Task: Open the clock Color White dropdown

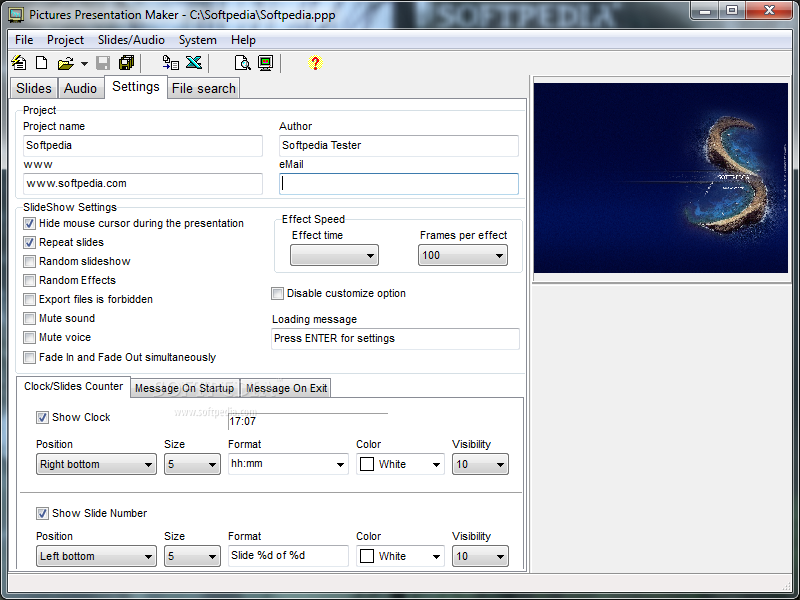Action: [x=401, y=464]
